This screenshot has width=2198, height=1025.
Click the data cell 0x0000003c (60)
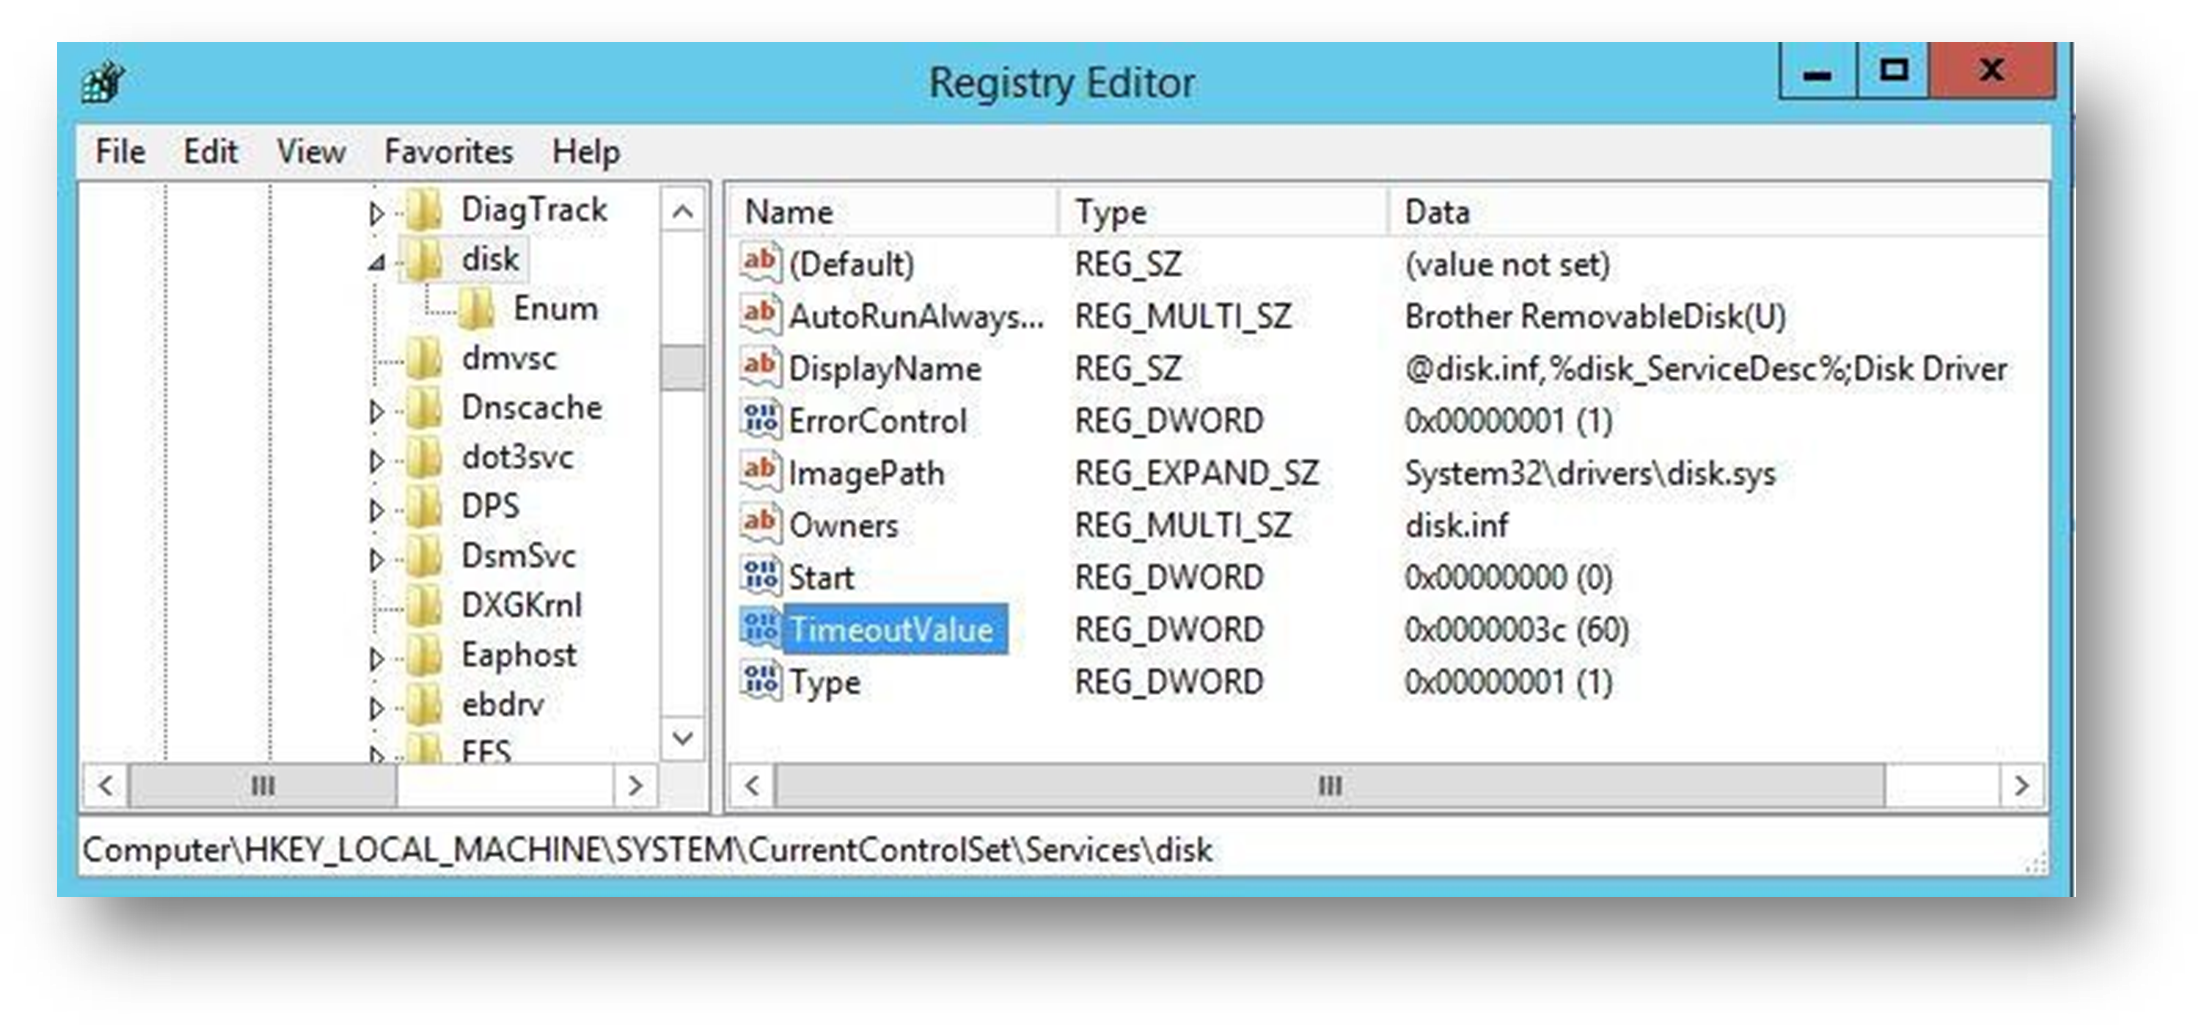(x=1517, y=630)
